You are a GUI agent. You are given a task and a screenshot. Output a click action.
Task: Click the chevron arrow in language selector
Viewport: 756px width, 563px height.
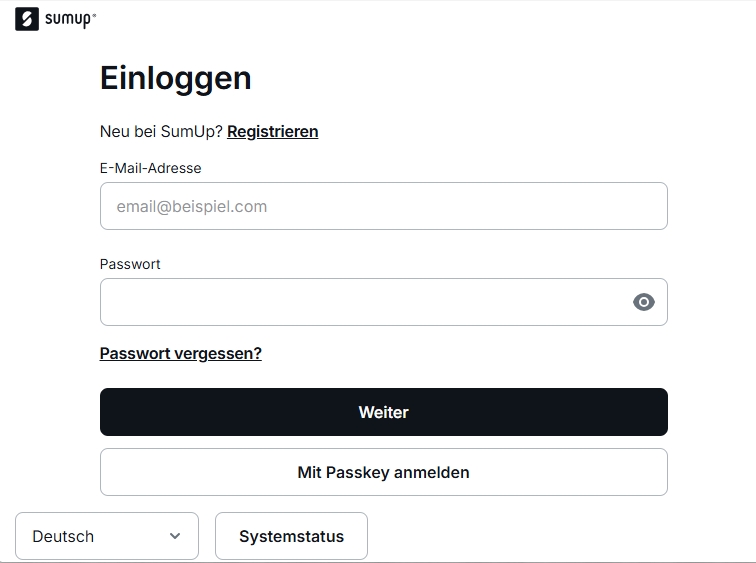coord(175,536)
